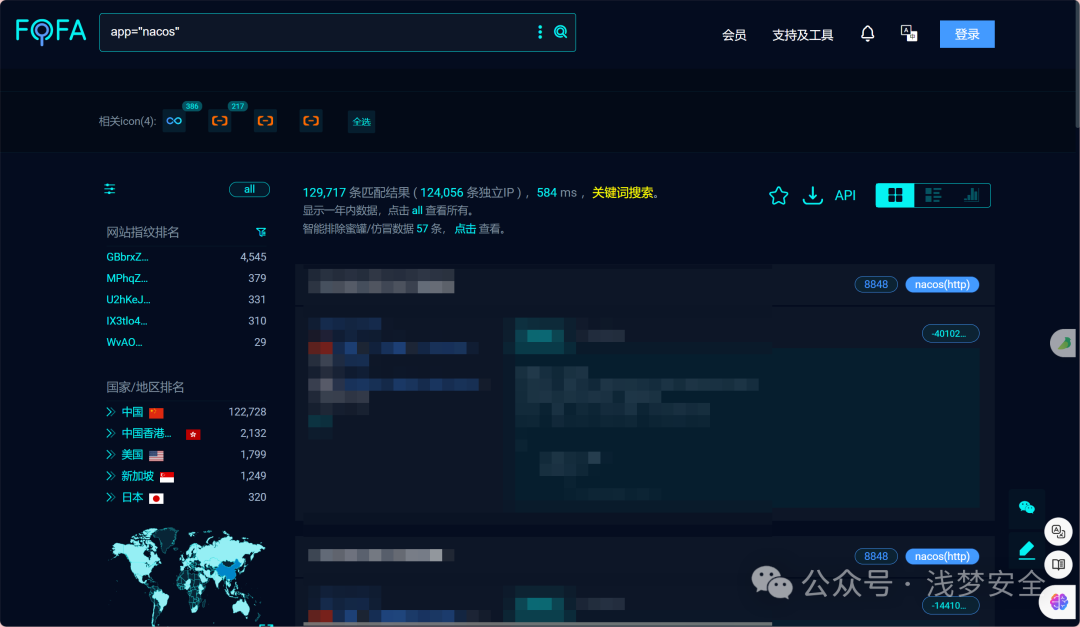Select 美国 in country ranking

click(132, 455)
